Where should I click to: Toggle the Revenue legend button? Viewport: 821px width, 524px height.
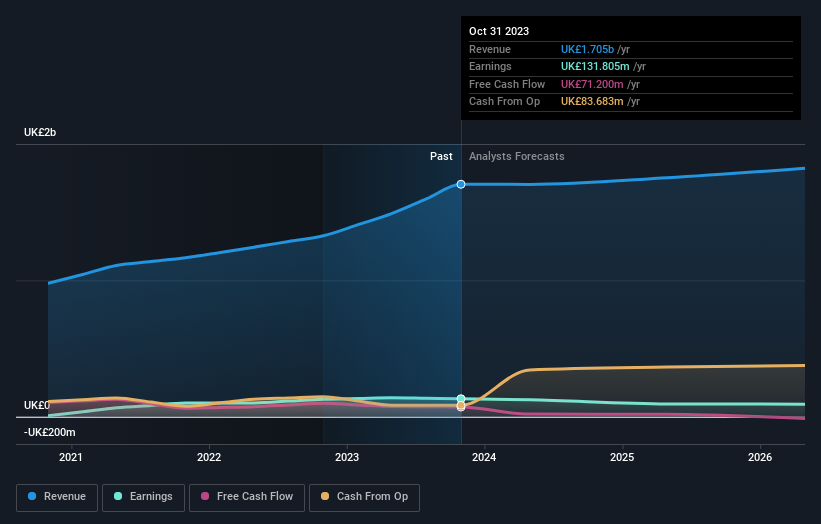tap(57, 497)
